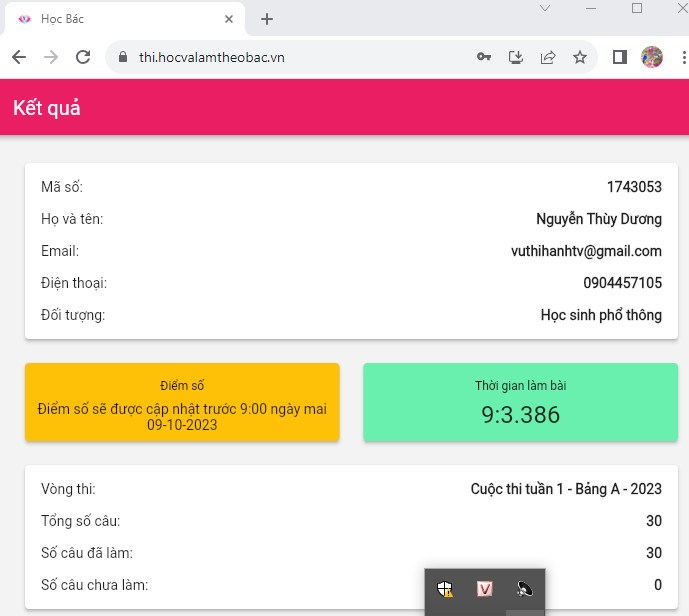Click the email vuthihanhtv@gmail.com
Viewport: 689px width, 616px height.
coord(586,251)
